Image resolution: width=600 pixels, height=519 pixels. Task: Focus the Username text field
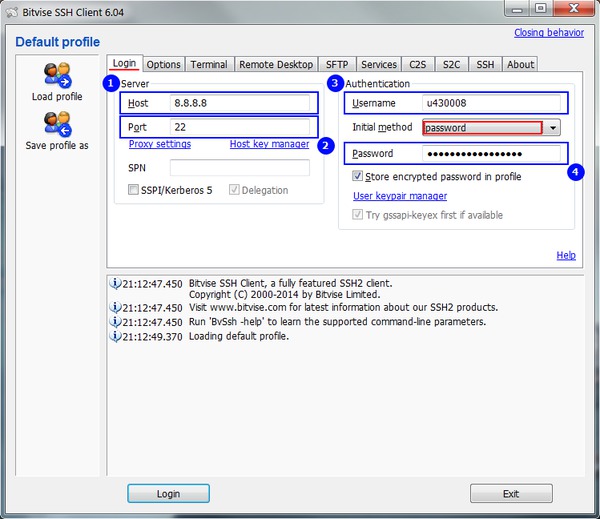(x=490, y=103)
